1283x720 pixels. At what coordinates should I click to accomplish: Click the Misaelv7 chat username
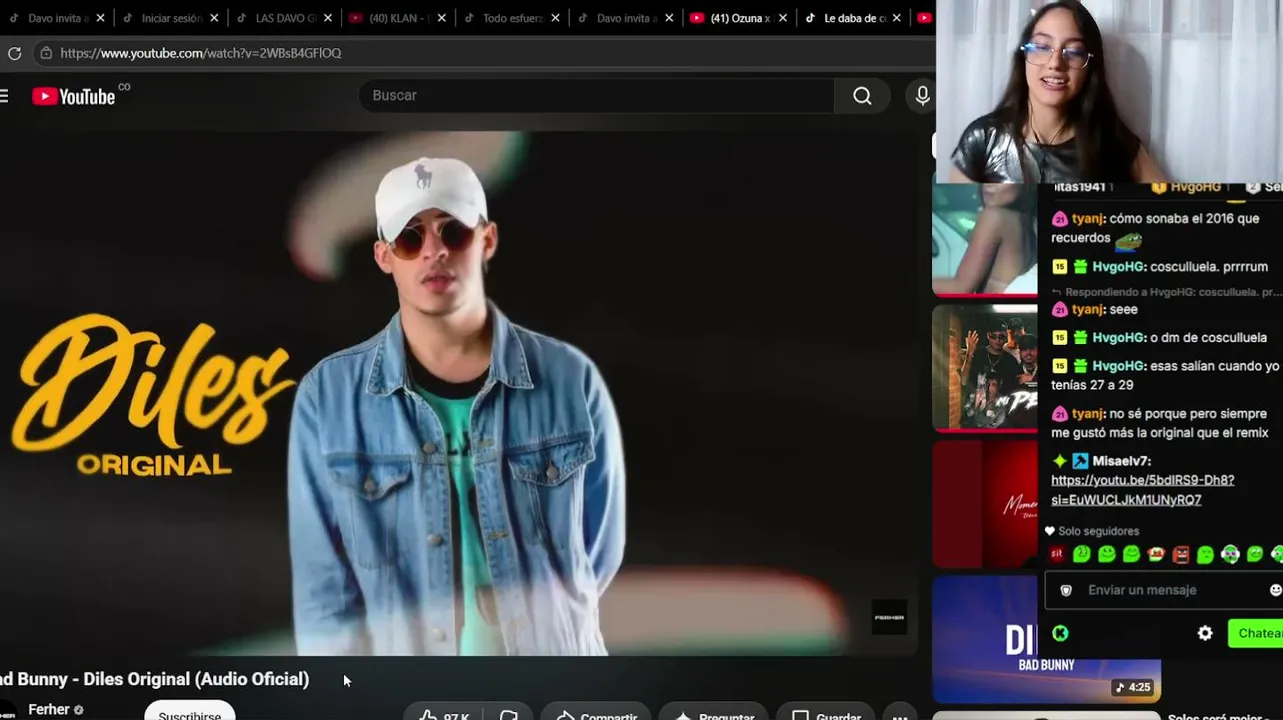pos(1122,461)
